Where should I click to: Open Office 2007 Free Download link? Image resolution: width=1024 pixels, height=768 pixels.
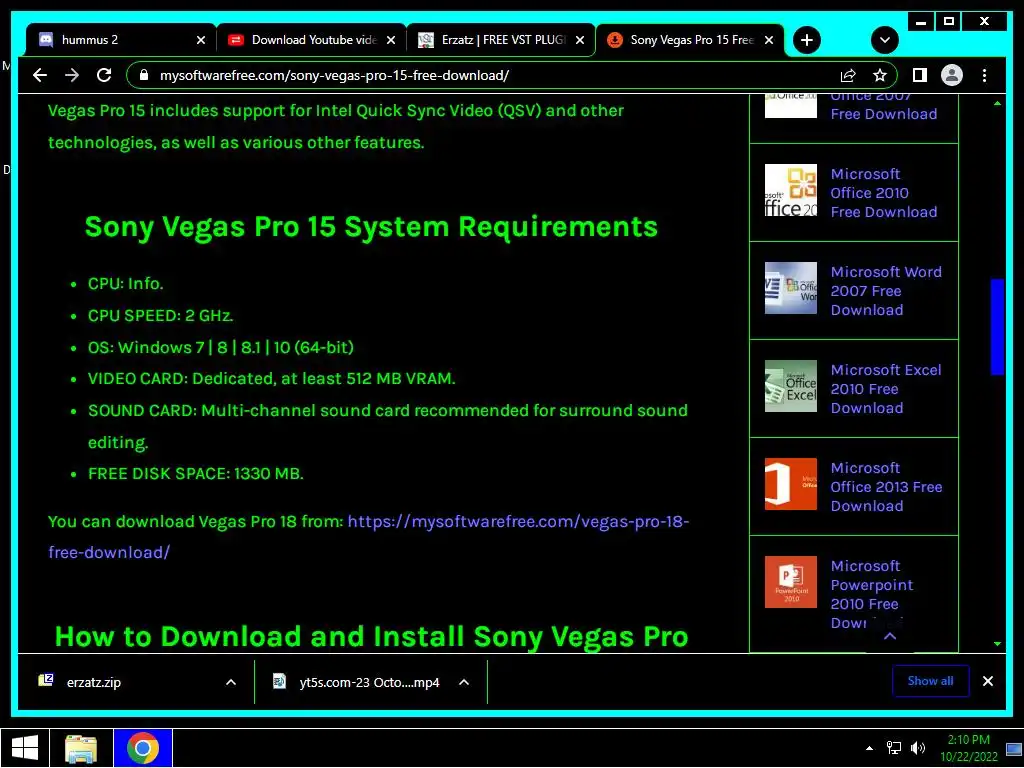tap(884, 106)
